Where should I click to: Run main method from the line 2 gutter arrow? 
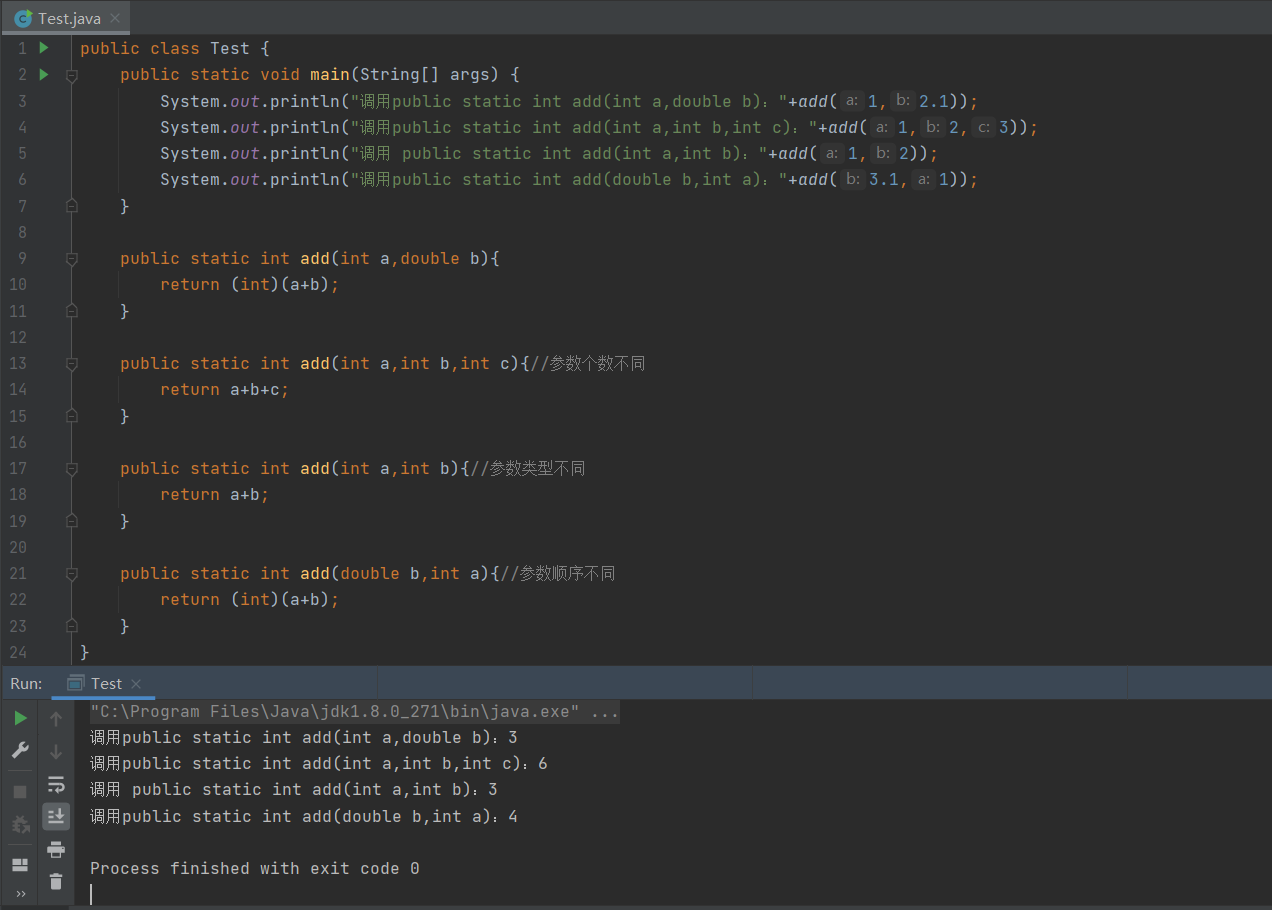(43, 74)
